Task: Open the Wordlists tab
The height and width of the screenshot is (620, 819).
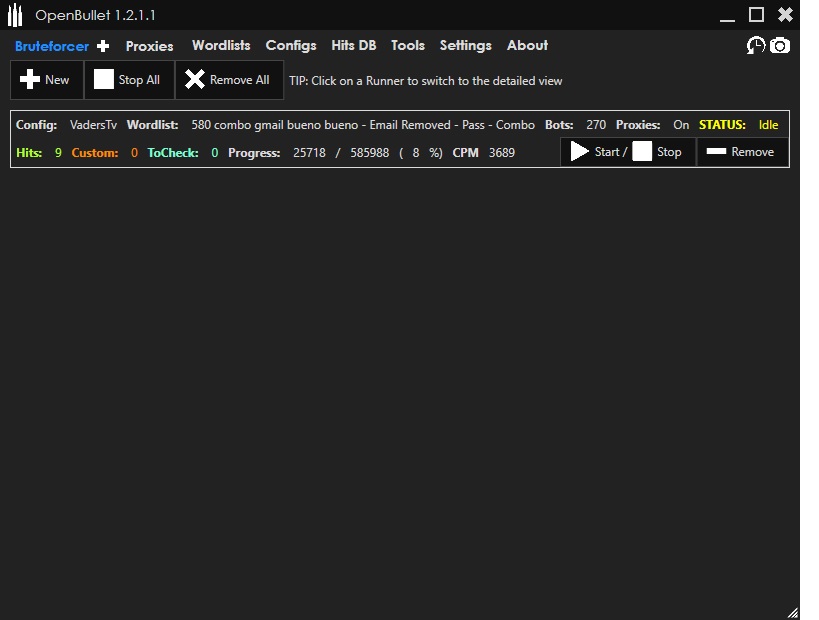Action: [221, 45]
